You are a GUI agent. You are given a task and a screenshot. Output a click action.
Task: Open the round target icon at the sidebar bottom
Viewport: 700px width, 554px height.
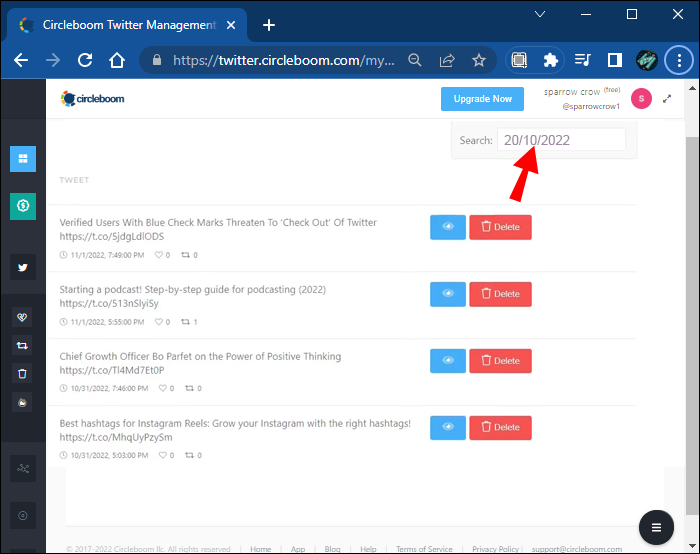(23, 516)
